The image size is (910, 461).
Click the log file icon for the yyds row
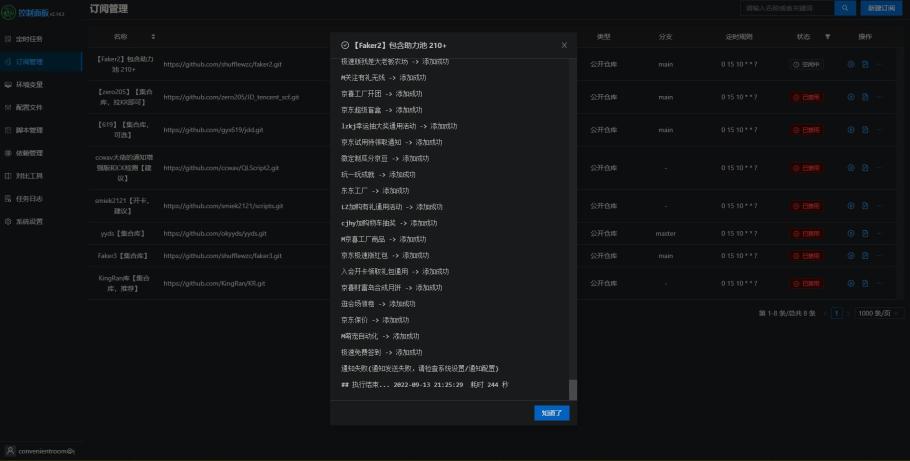click(x=865, y=233)
